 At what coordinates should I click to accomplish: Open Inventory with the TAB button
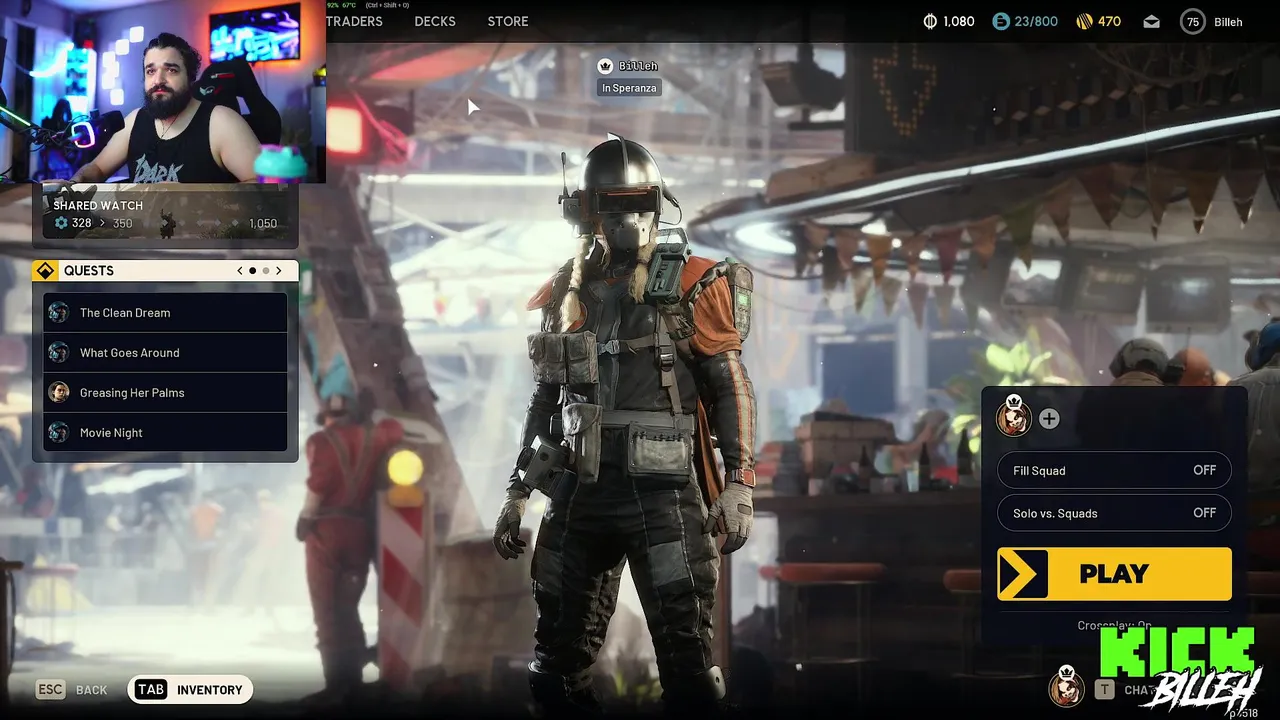190,690
